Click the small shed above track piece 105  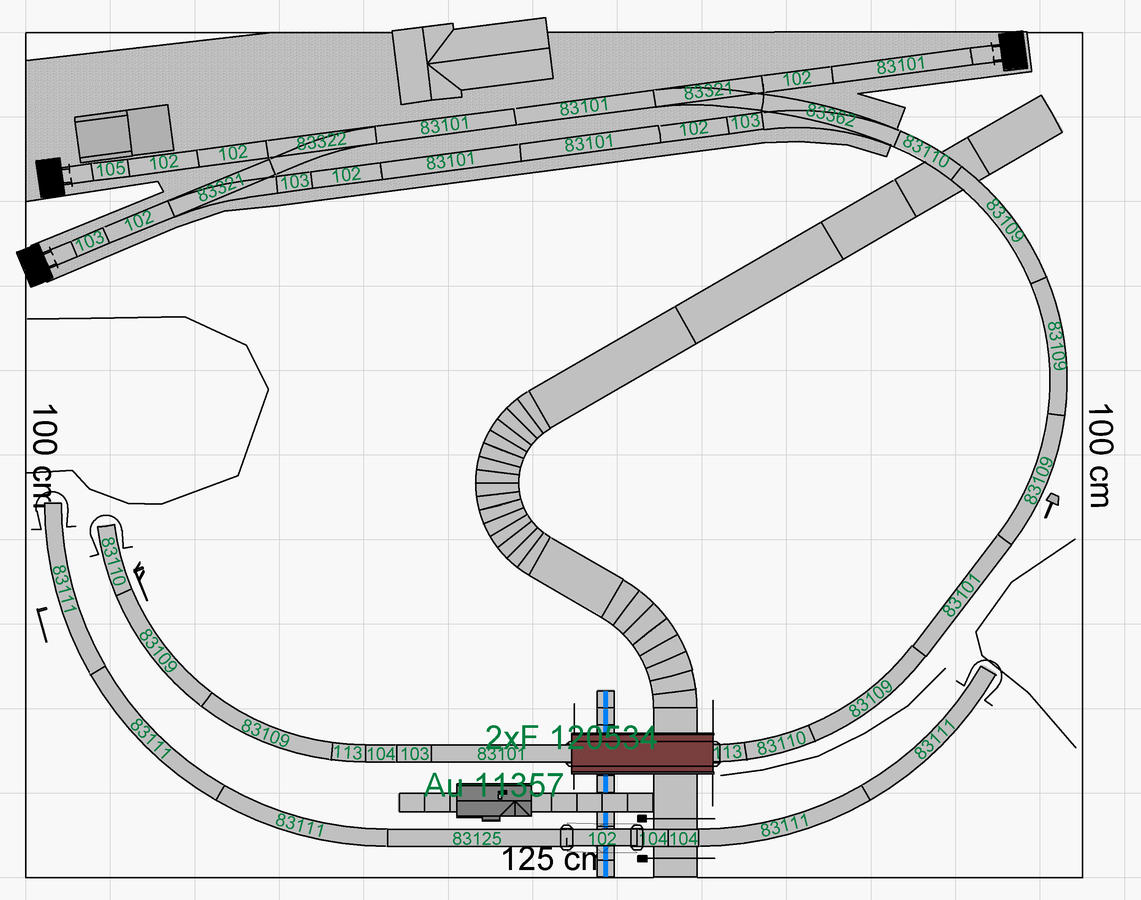coord(124,132)
